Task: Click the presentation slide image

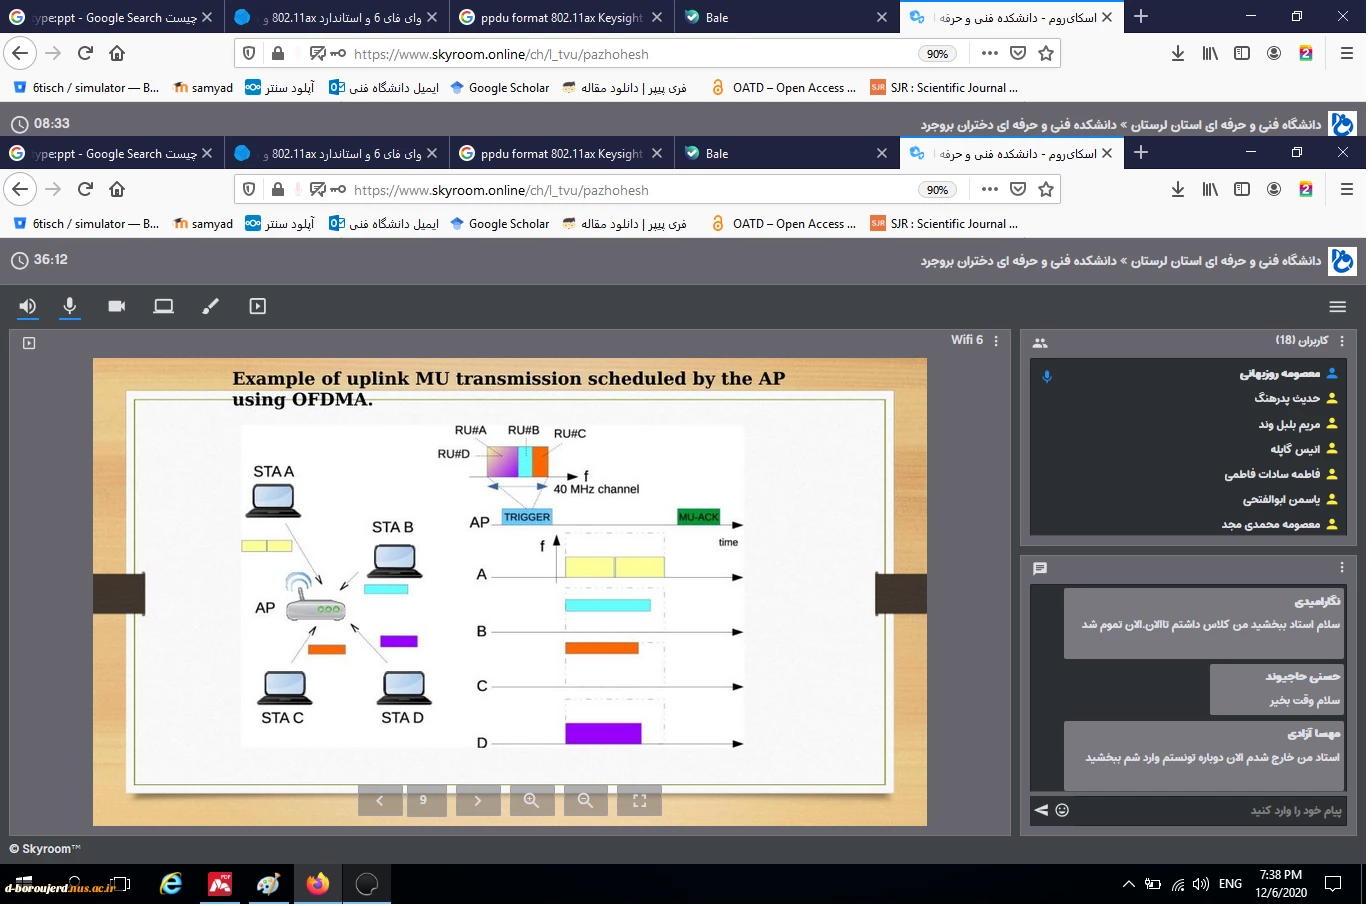Action: (510, 592)
